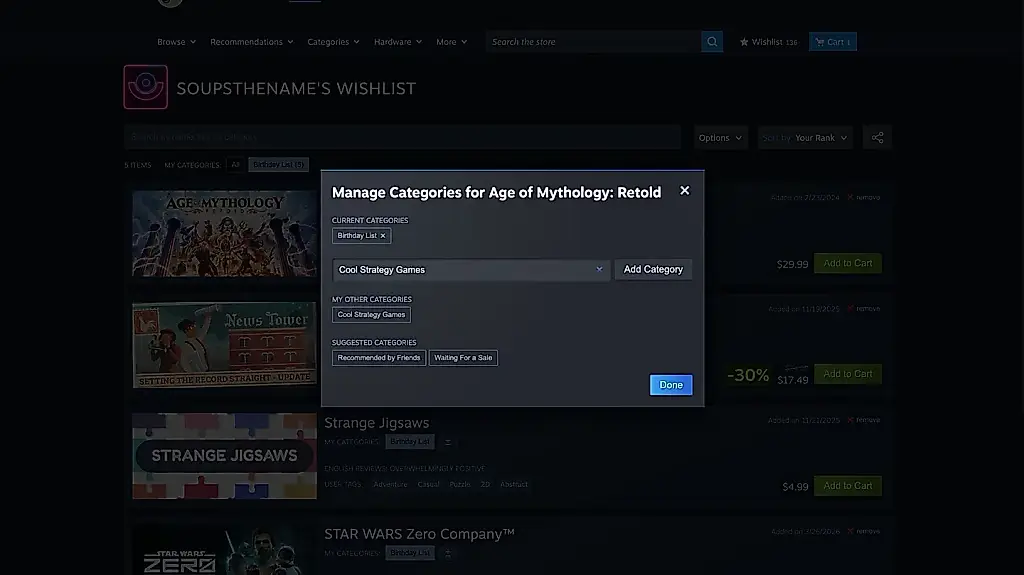The width and height of the screenshot is (1024, 575).
Task: Click the share wishlist icon
Action: point(877,138)
